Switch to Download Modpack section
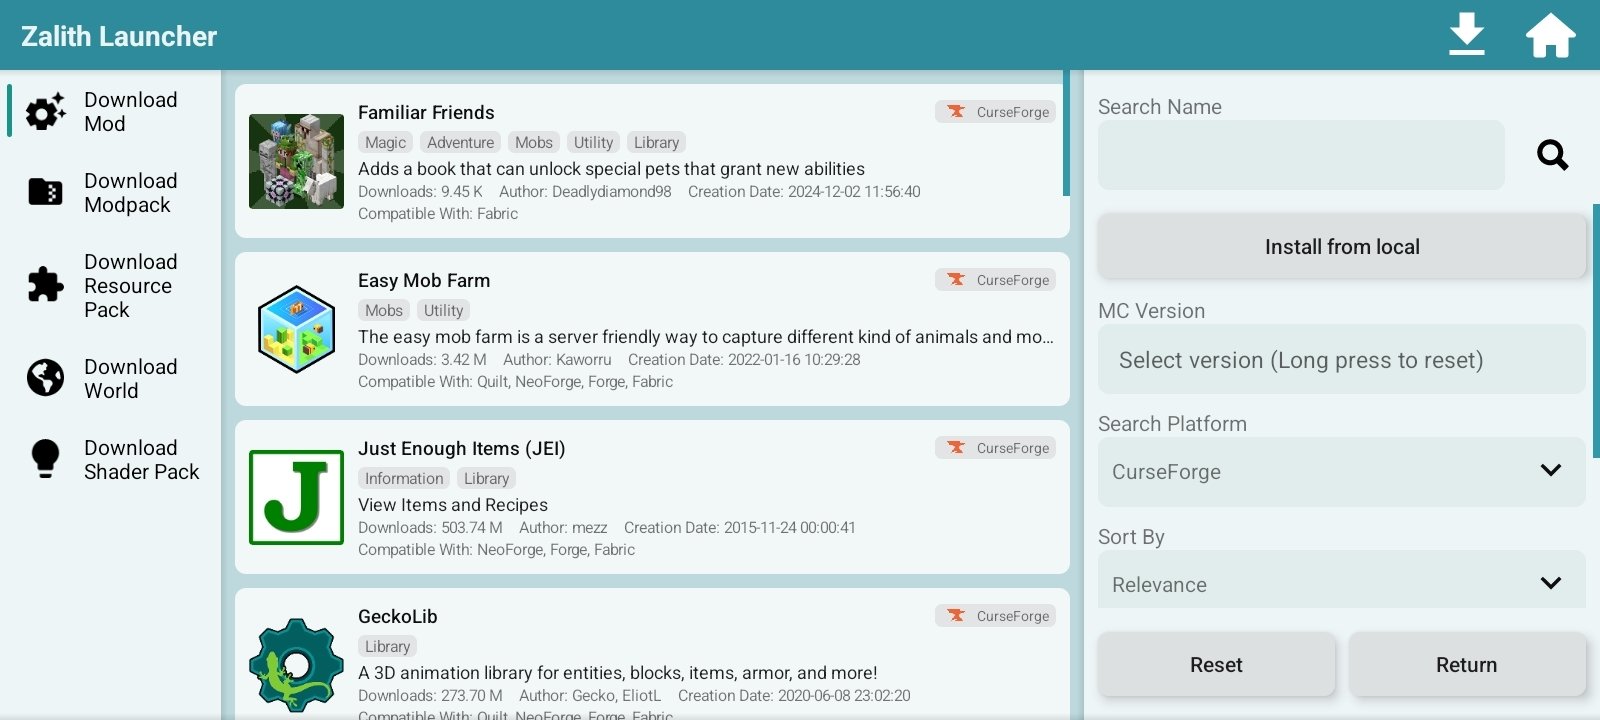The height and width of the screenshot is (720, 1600). click(x=130, y=193)
